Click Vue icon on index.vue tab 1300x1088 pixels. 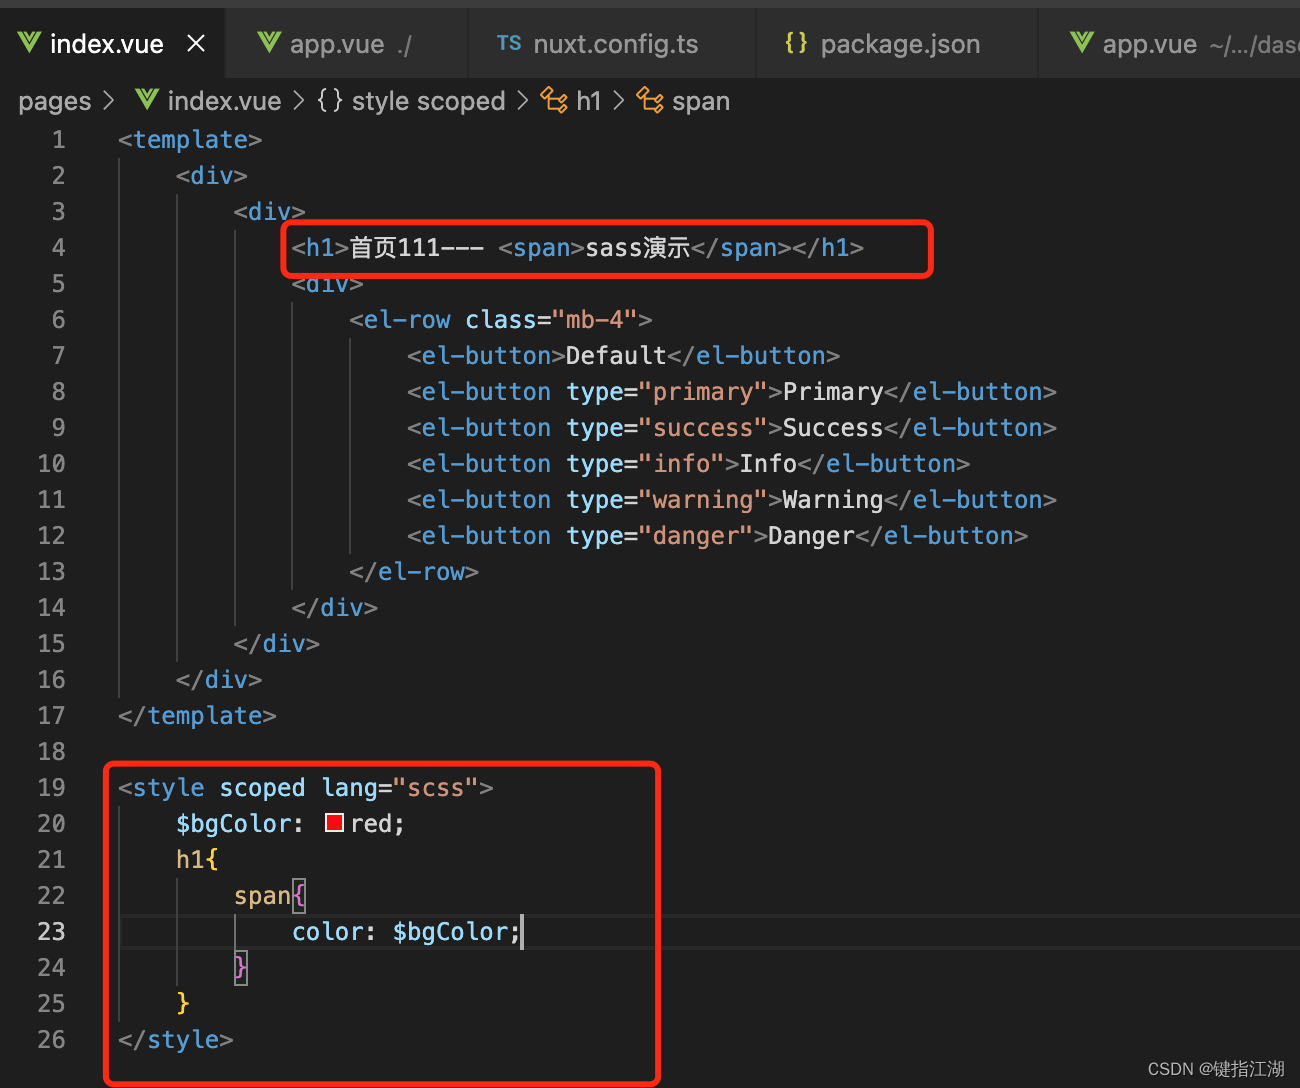(x=29, y=42)
